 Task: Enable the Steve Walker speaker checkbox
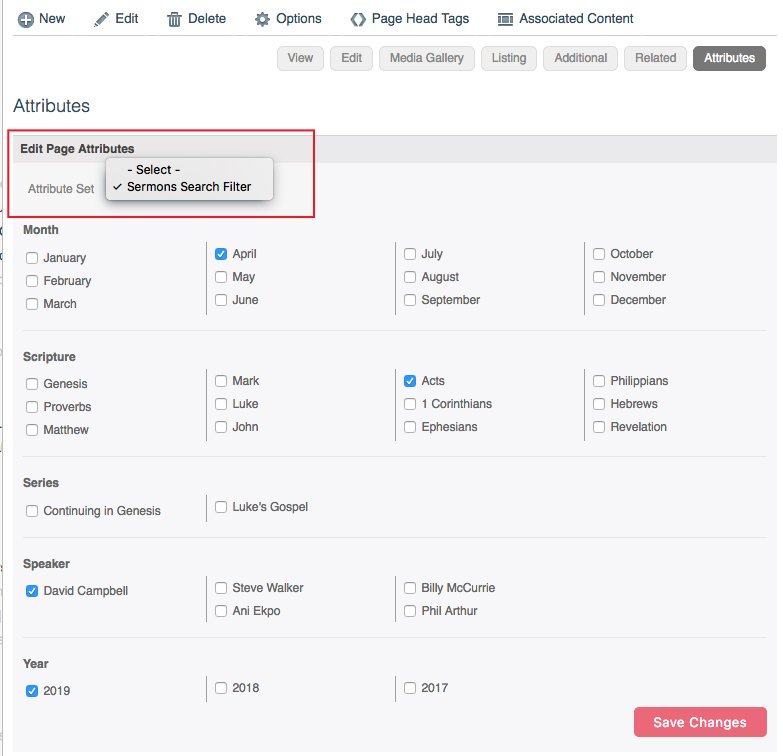[x=221, y=588]
